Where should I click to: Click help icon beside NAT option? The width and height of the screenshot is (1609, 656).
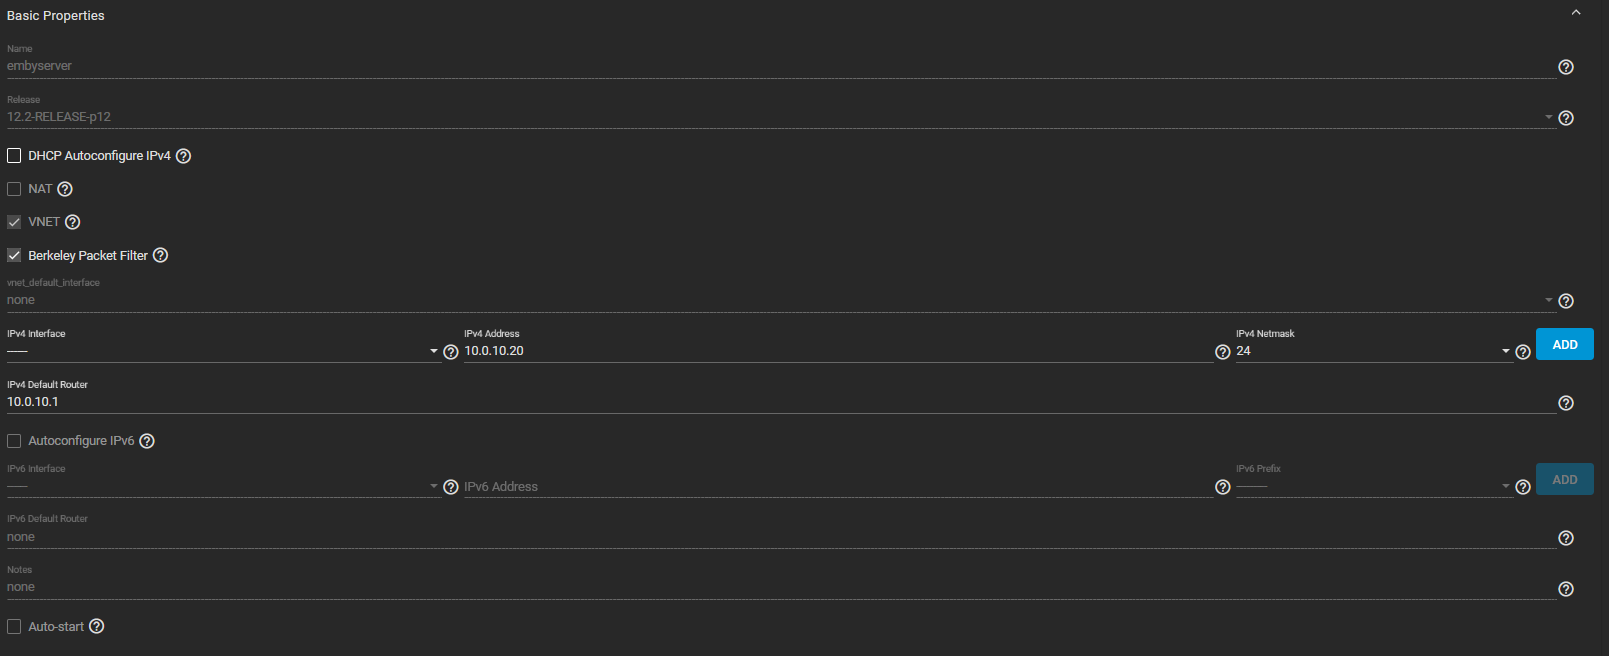[65, 189]
